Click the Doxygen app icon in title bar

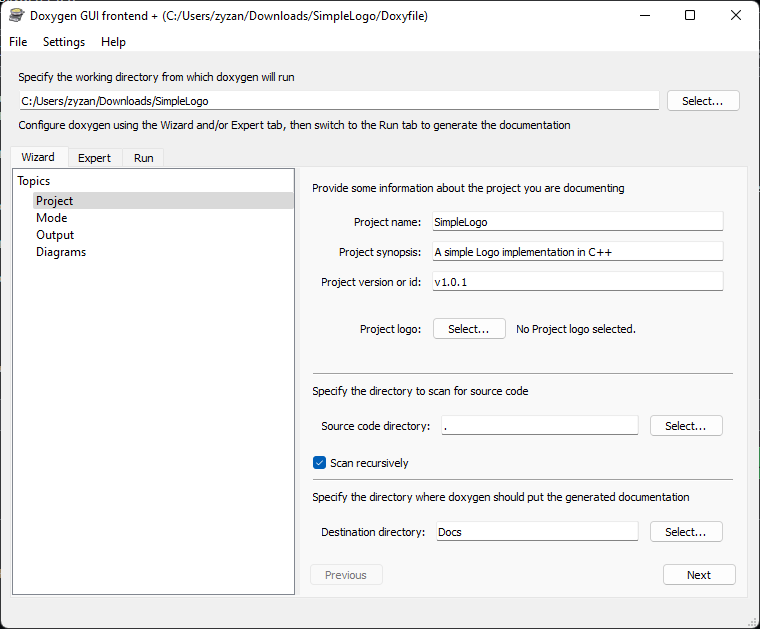pyautogui.click(x=16, y=16)
